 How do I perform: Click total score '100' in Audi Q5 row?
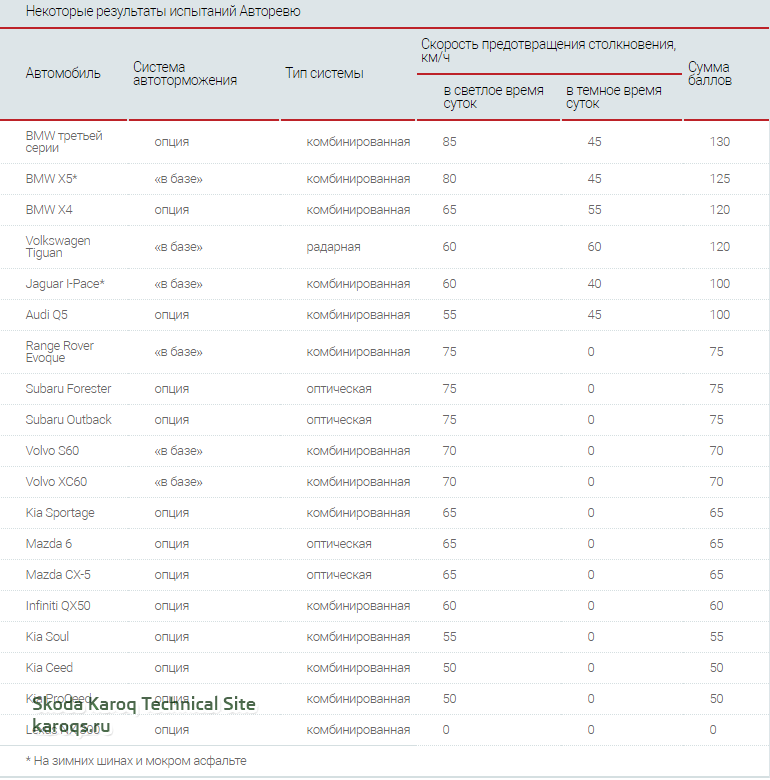(x=720, y=314)
